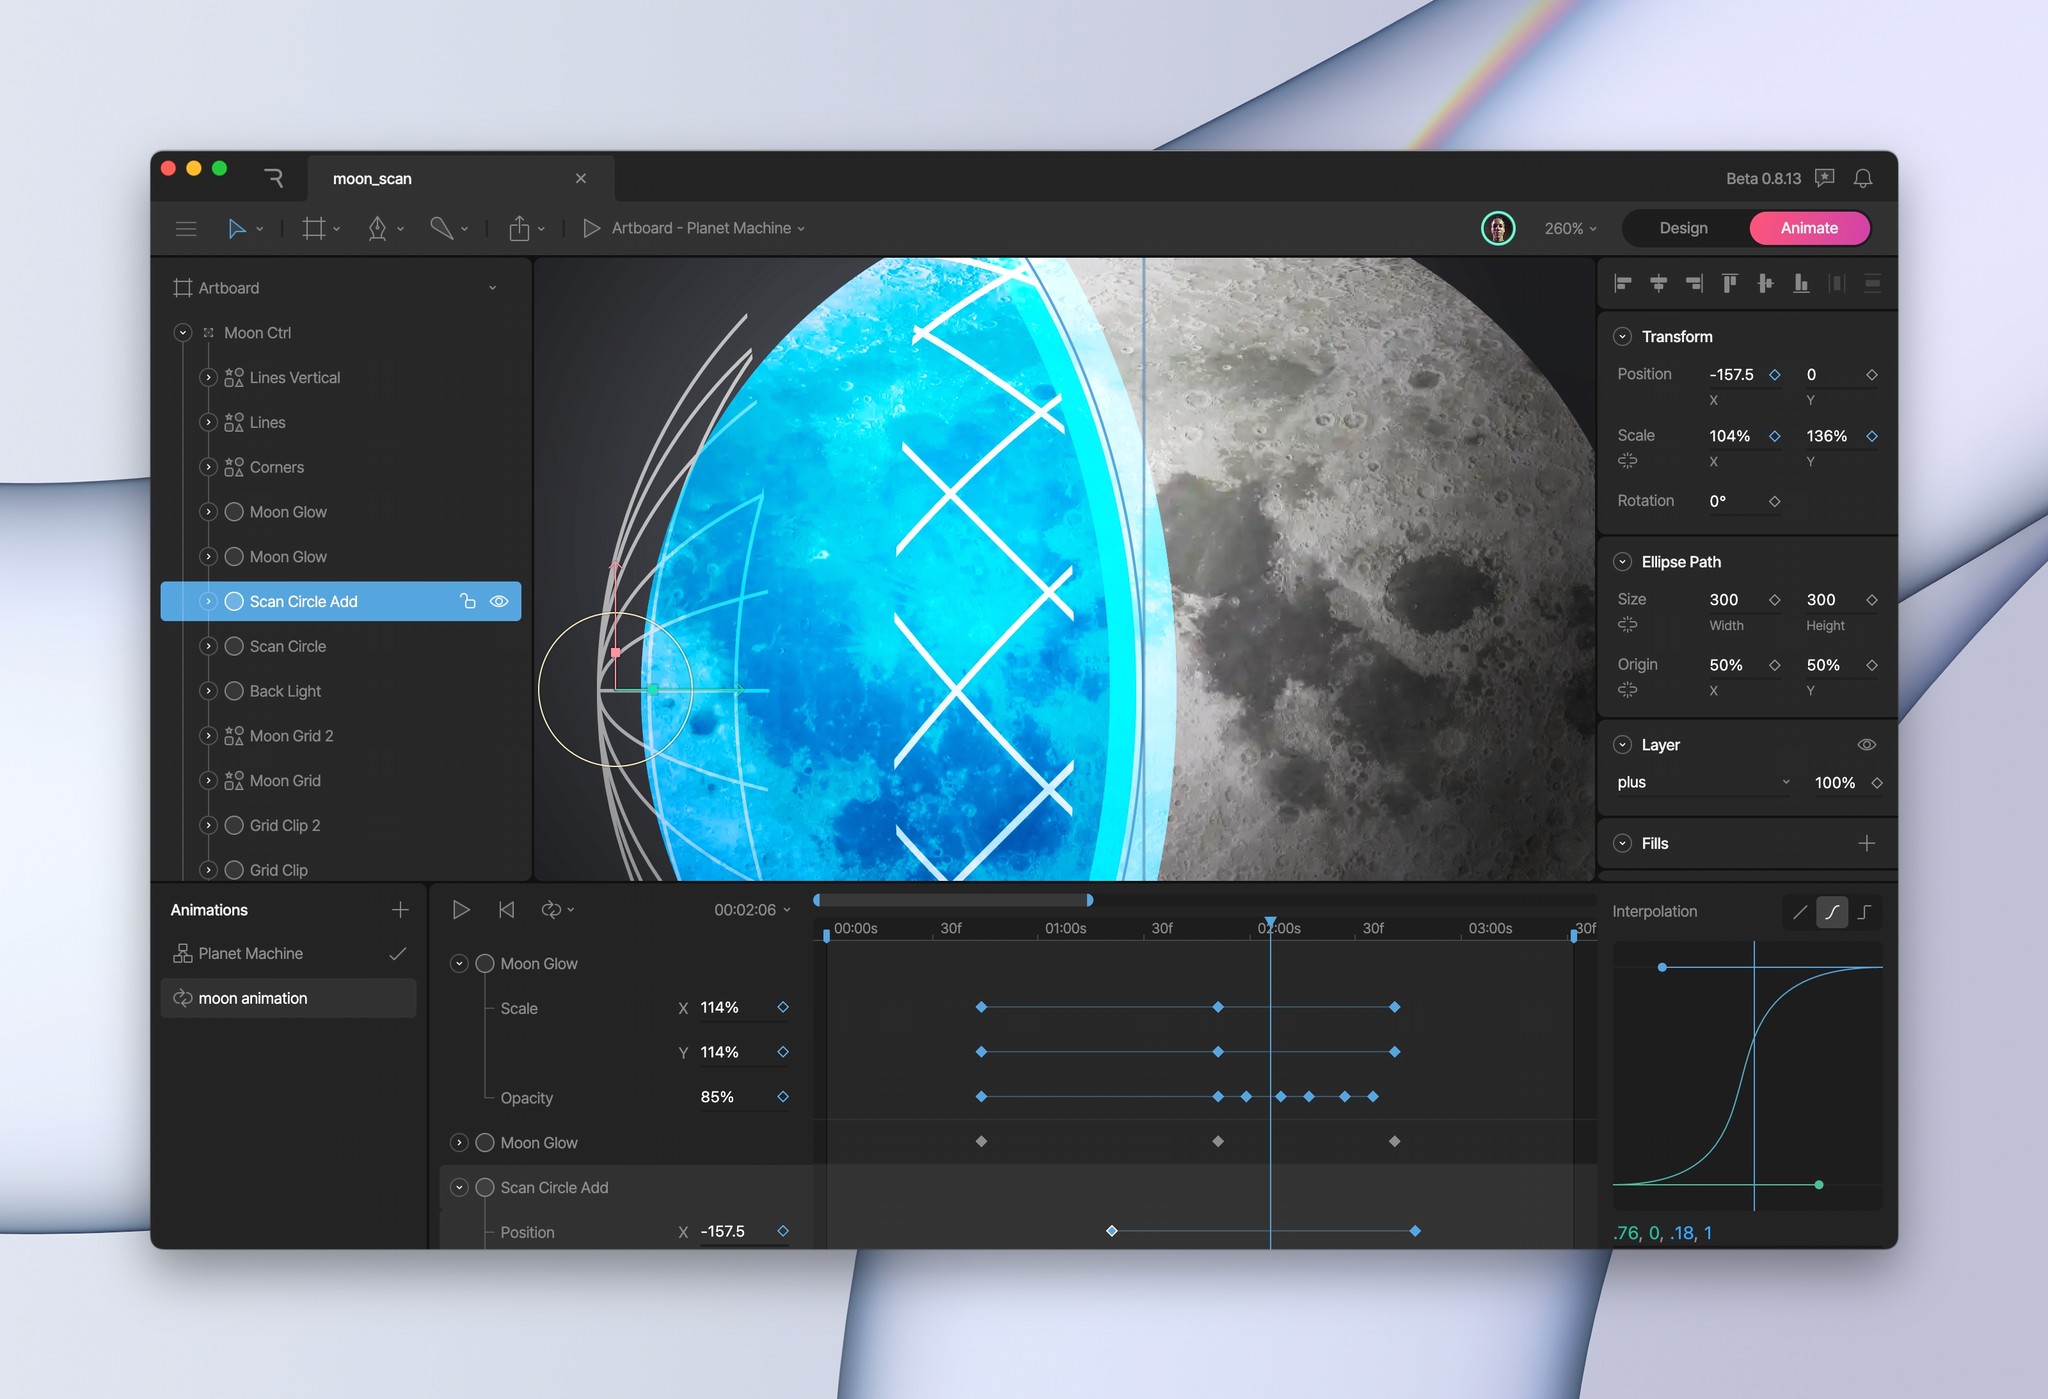Image resolution: width=2048 pixels, height=1399 pixels.
Task: Select the moon_scan file tab
Action: point(372,179)
